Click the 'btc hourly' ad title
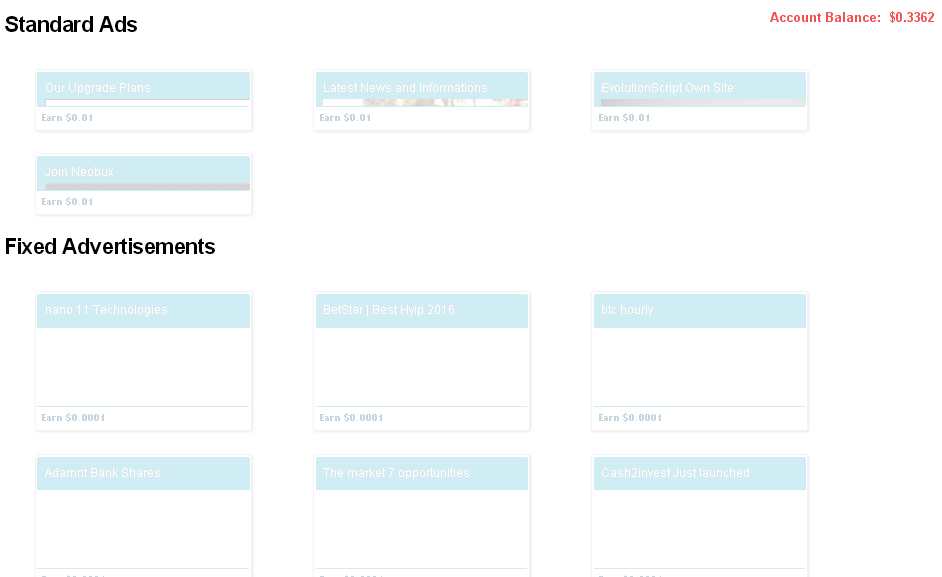The width and height of the screenshot is (942, 577). pyautogui.click(x=627, y=310)
